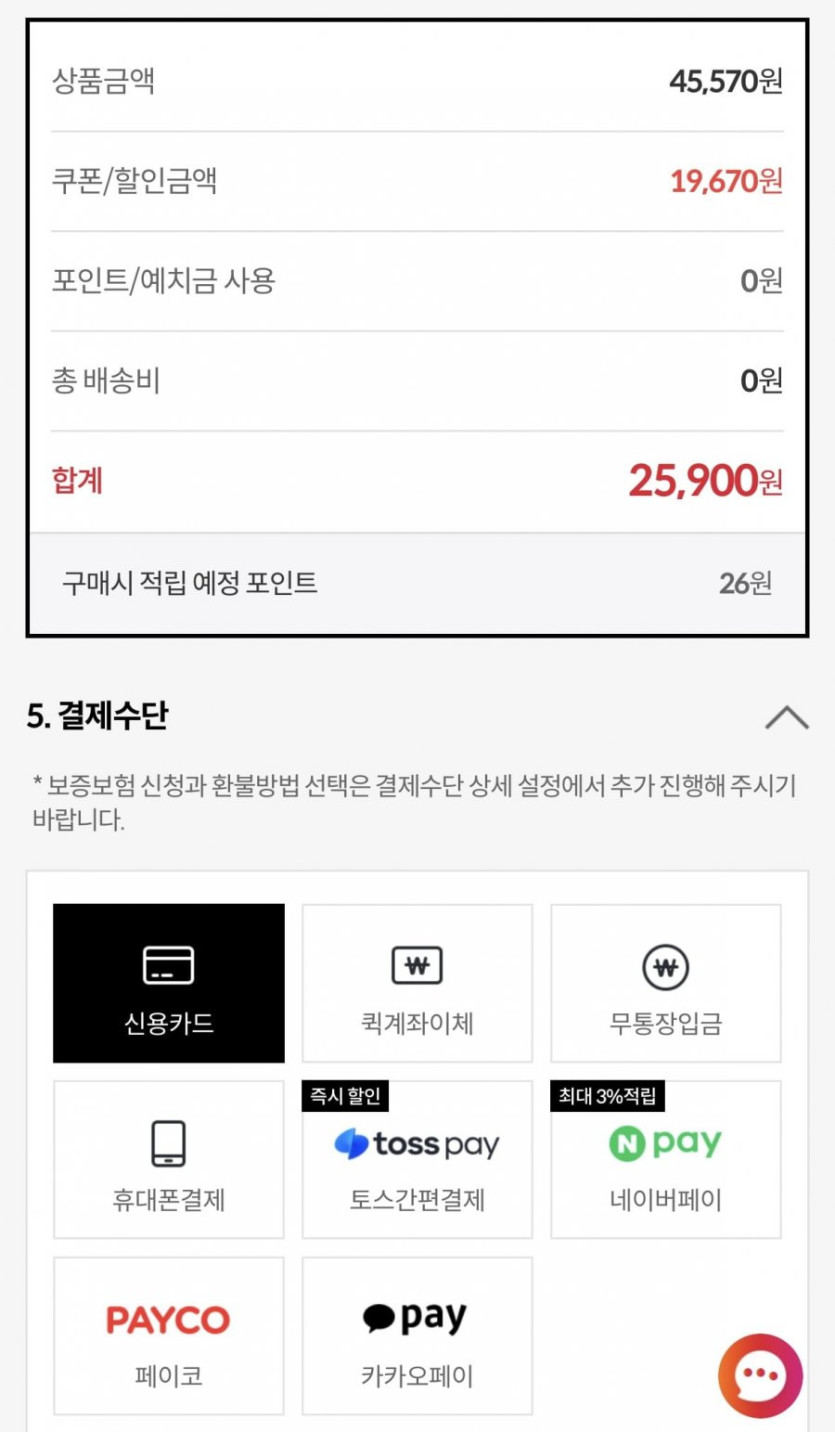This screenshot has height=1432, width=835.
Task: Click the 네이버페이 text label
Action: [665, 1199]
